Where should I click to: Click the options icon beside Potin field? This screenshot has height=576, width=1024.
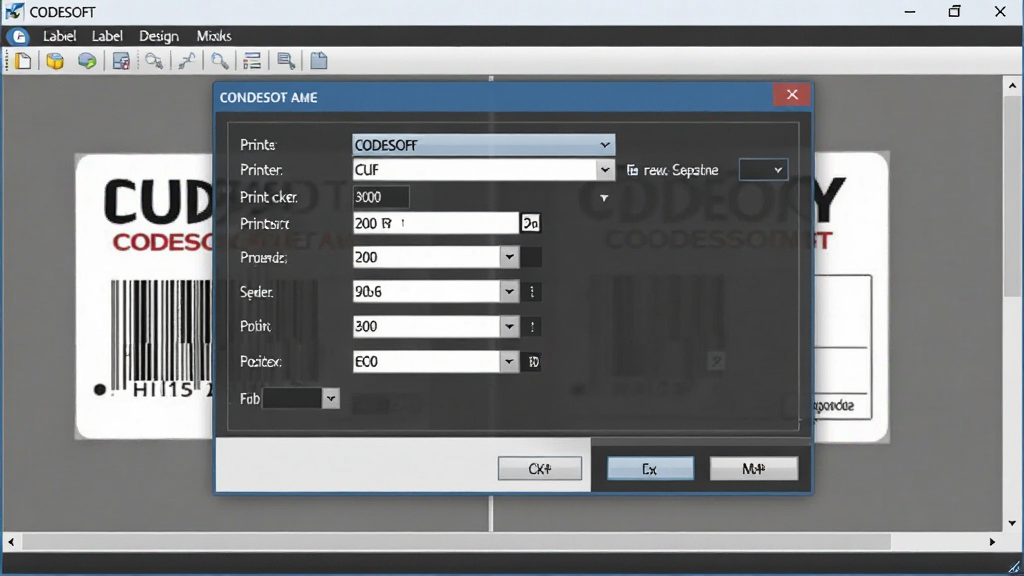[532, 327]
